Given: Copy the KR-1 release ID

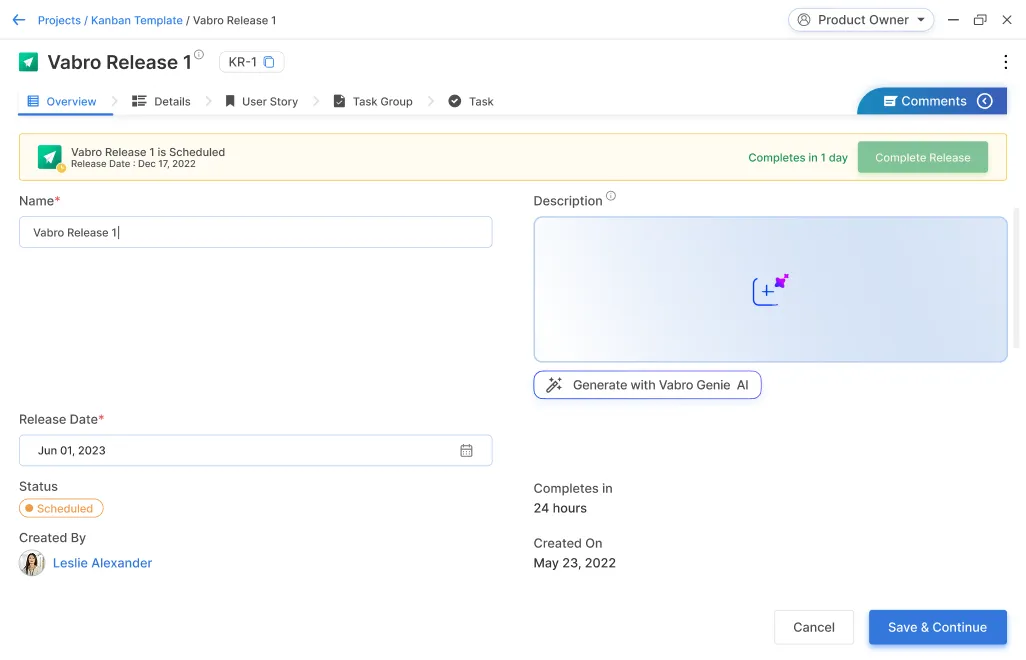Looking at the screenshot, I should tap(269, 62).
